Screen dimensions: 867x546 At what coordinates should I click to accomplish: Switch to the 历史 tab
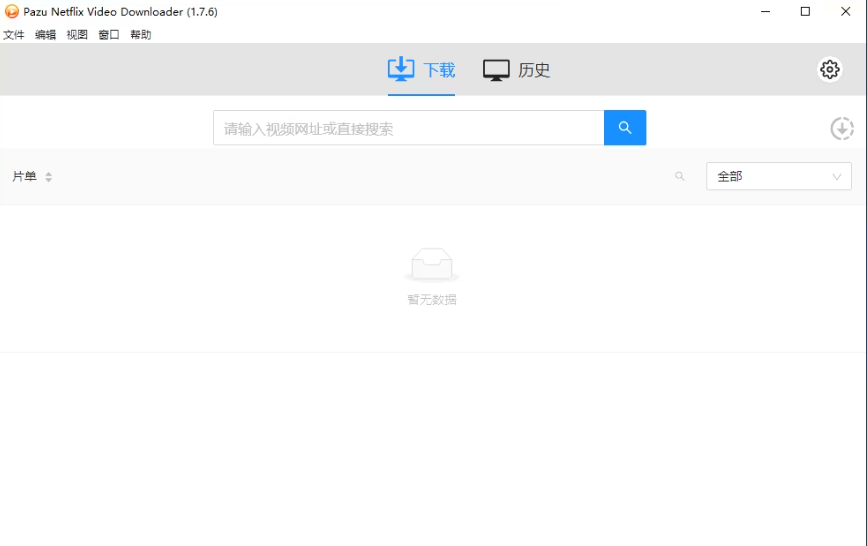tap(516, 70)
